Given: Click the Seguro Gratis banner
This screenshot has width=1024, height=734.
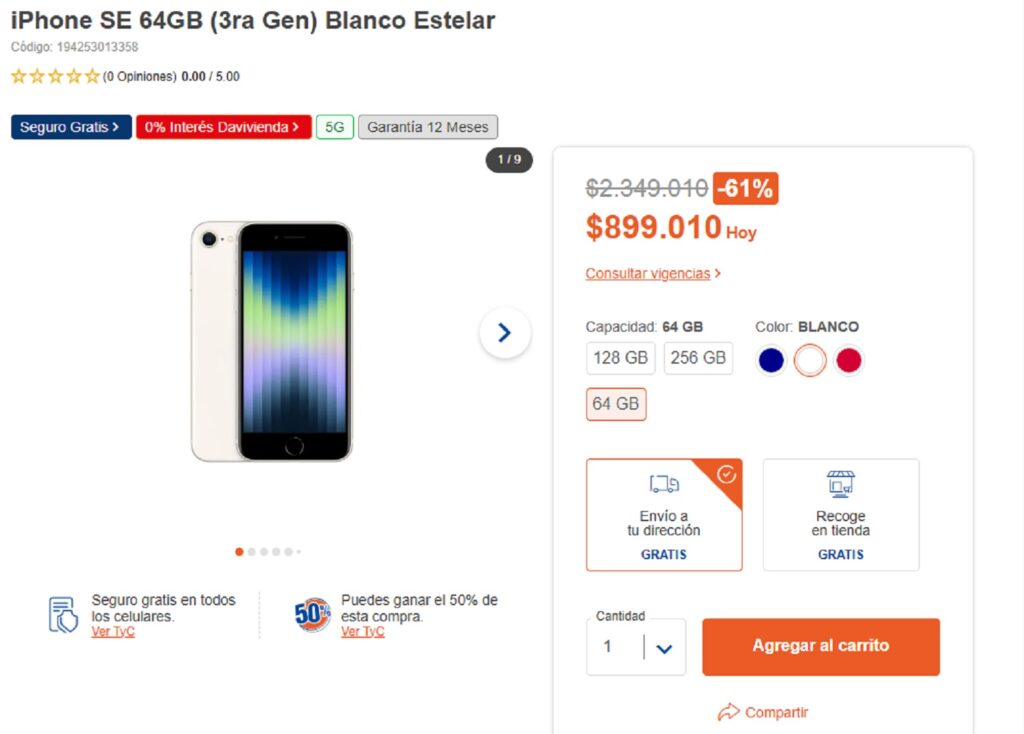Looking at the screenshot, I should (x=70, y=127).
